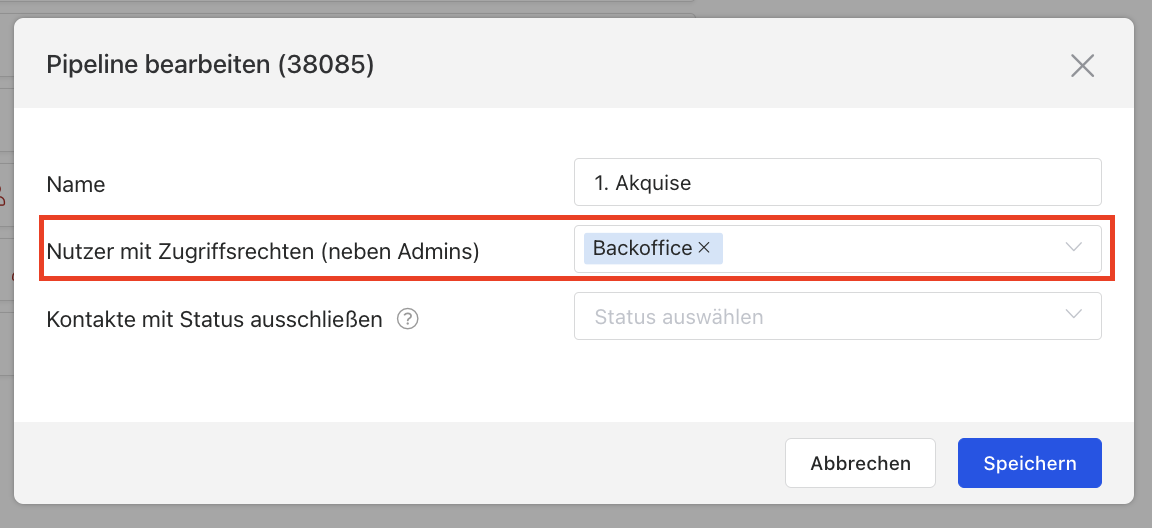Save changes with the Speichern button
Image resolution: width=1152 pixels, height=528 pixels.
pos(1029,463)
